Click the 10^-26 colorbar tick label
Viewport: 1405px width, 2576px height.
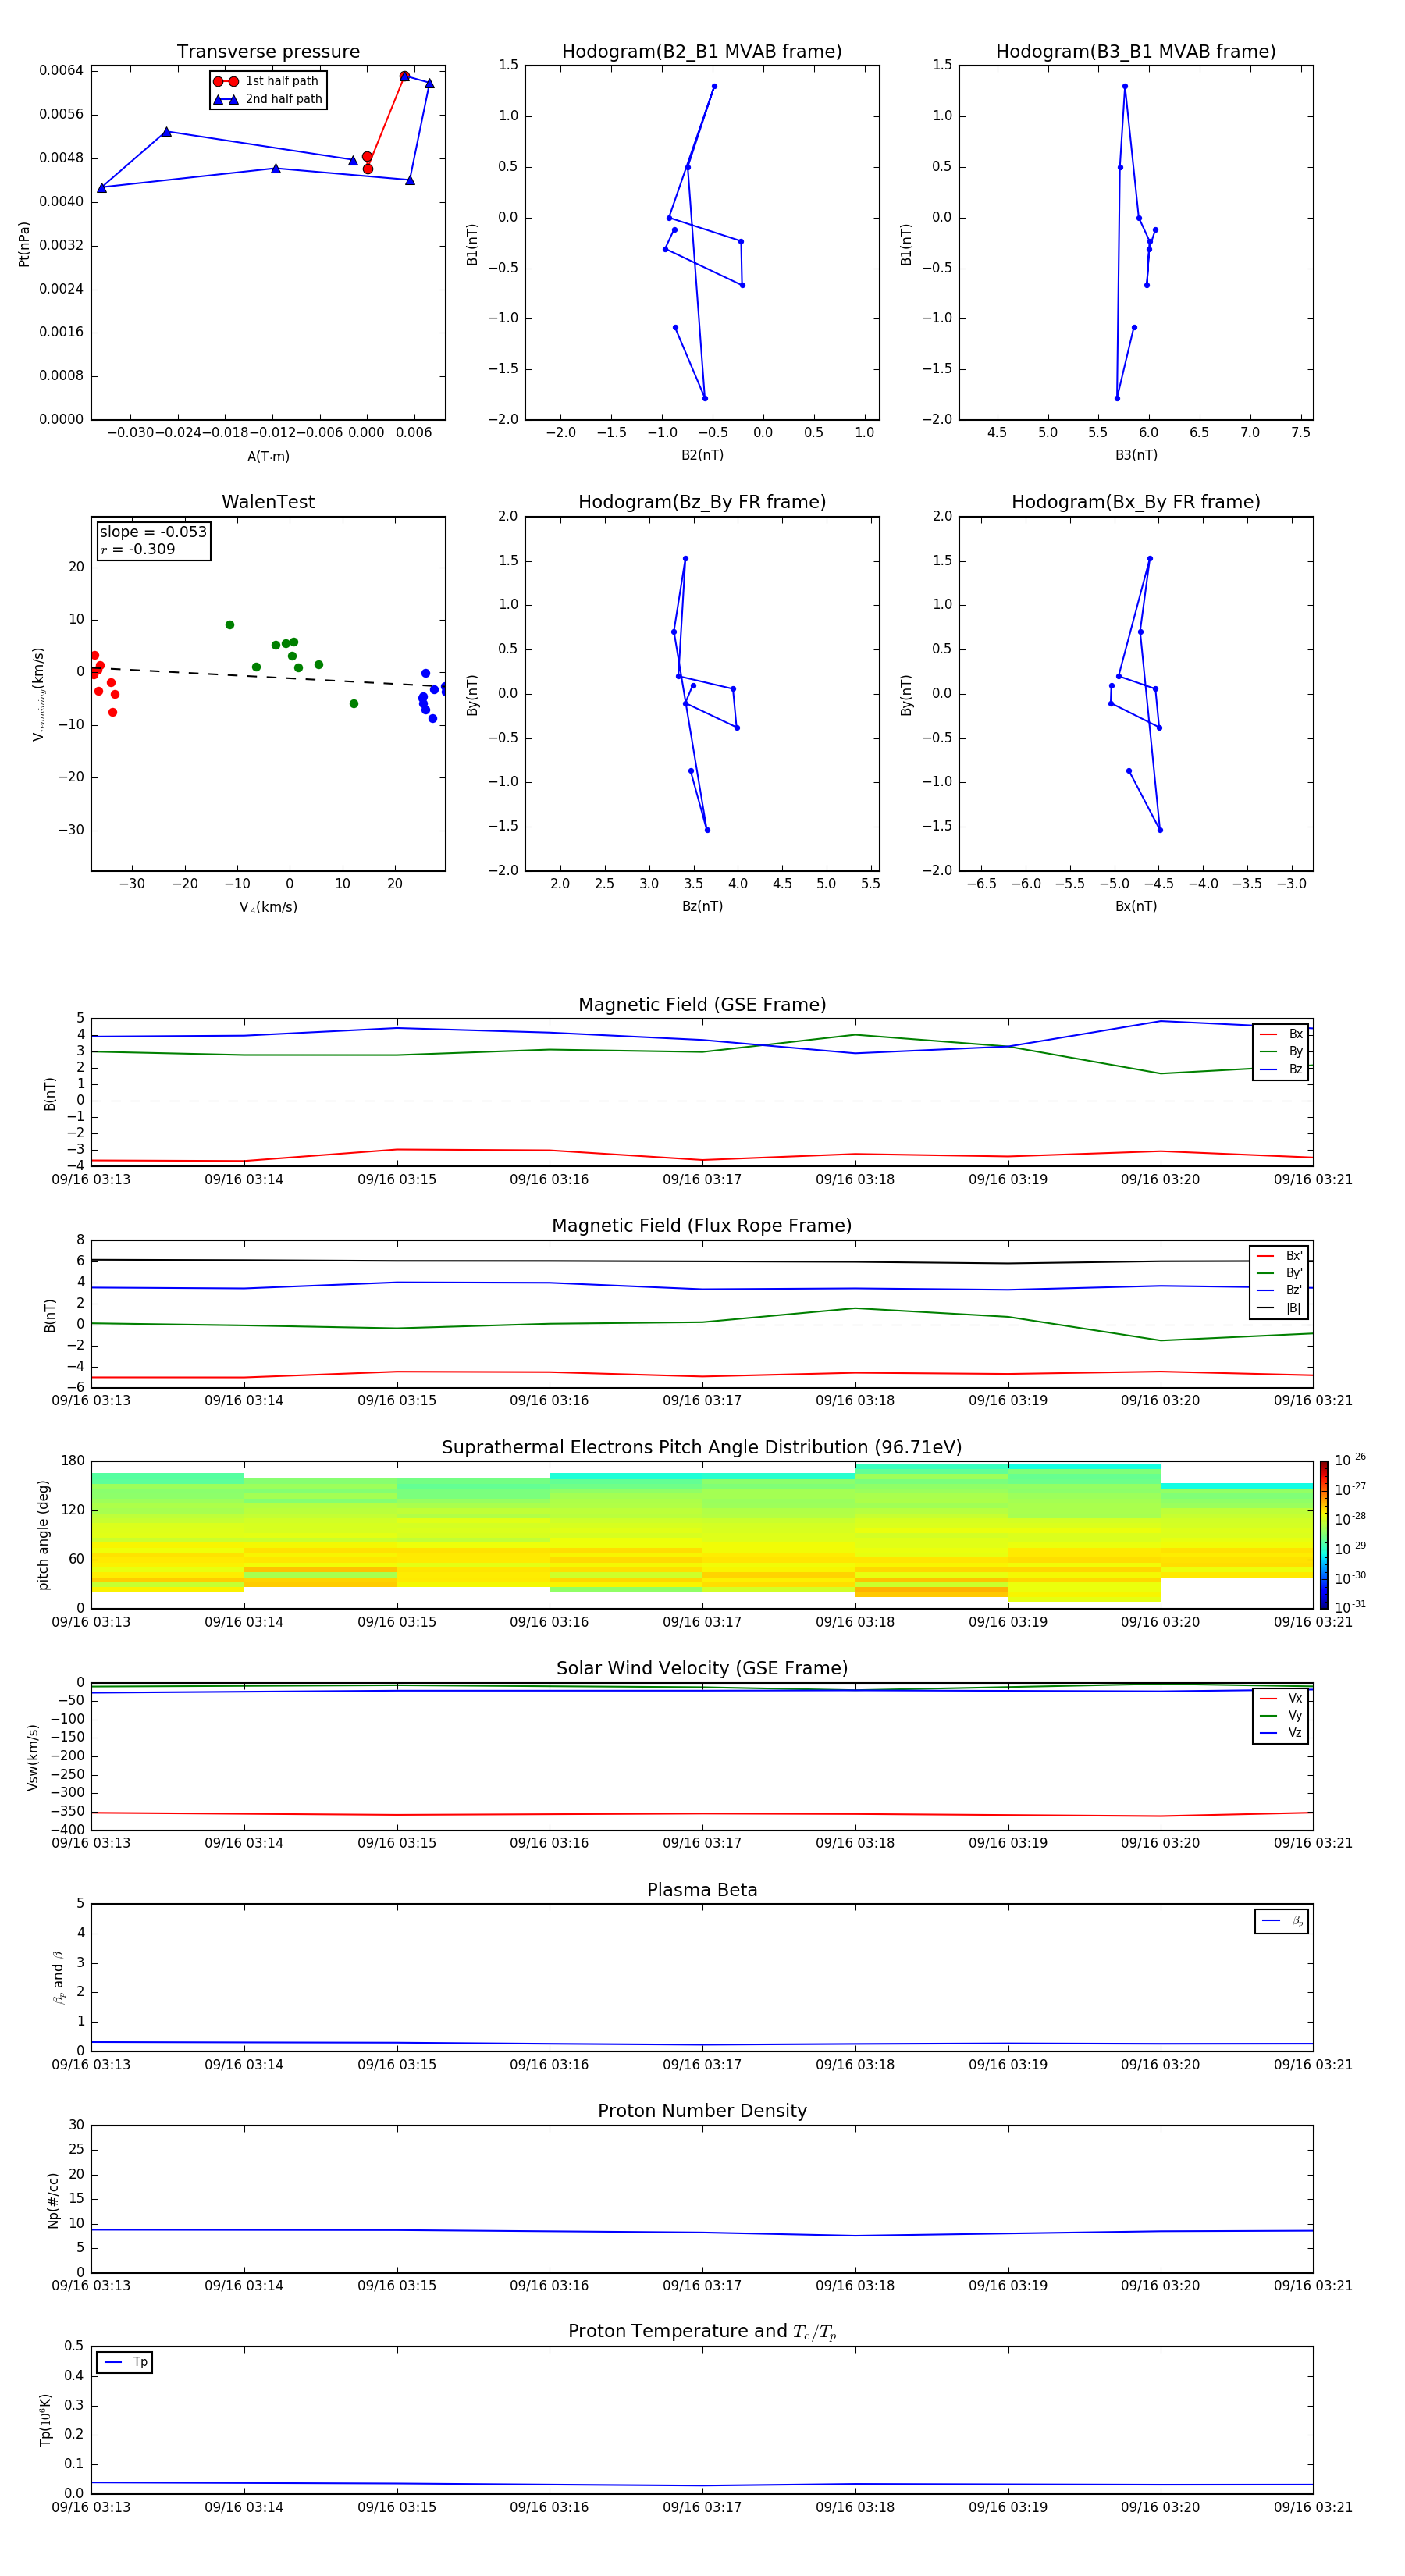1350,1460
